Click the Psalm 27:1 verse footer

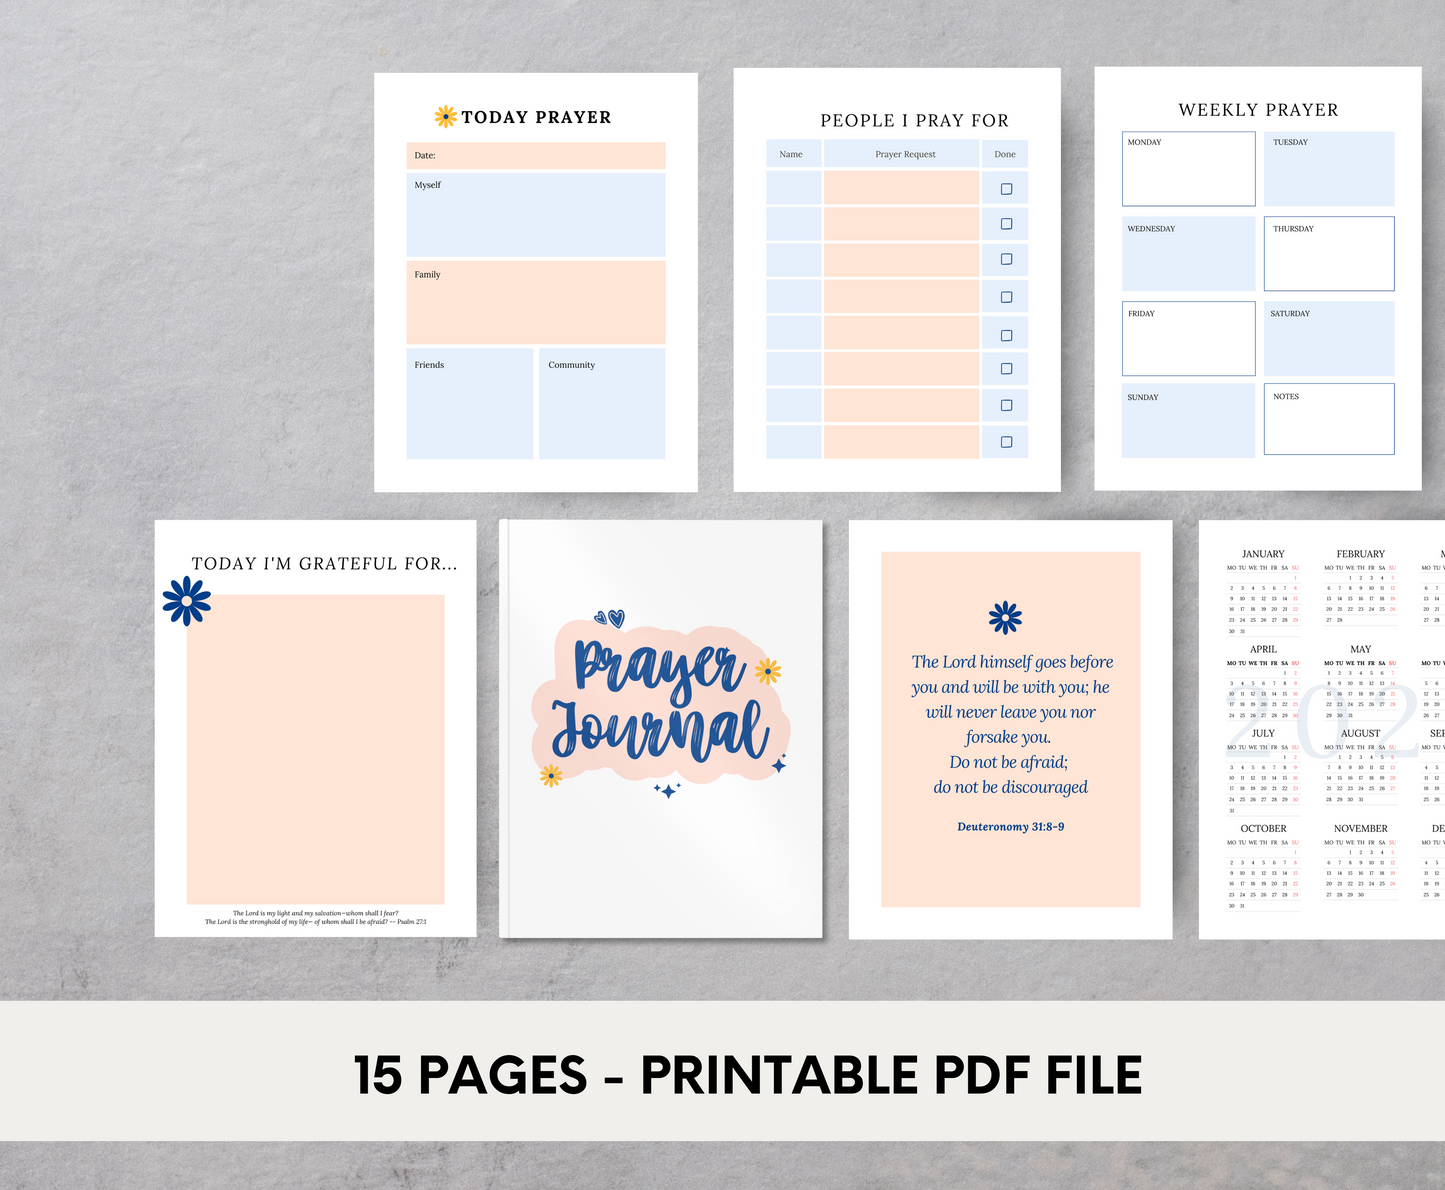pos(316,918)
